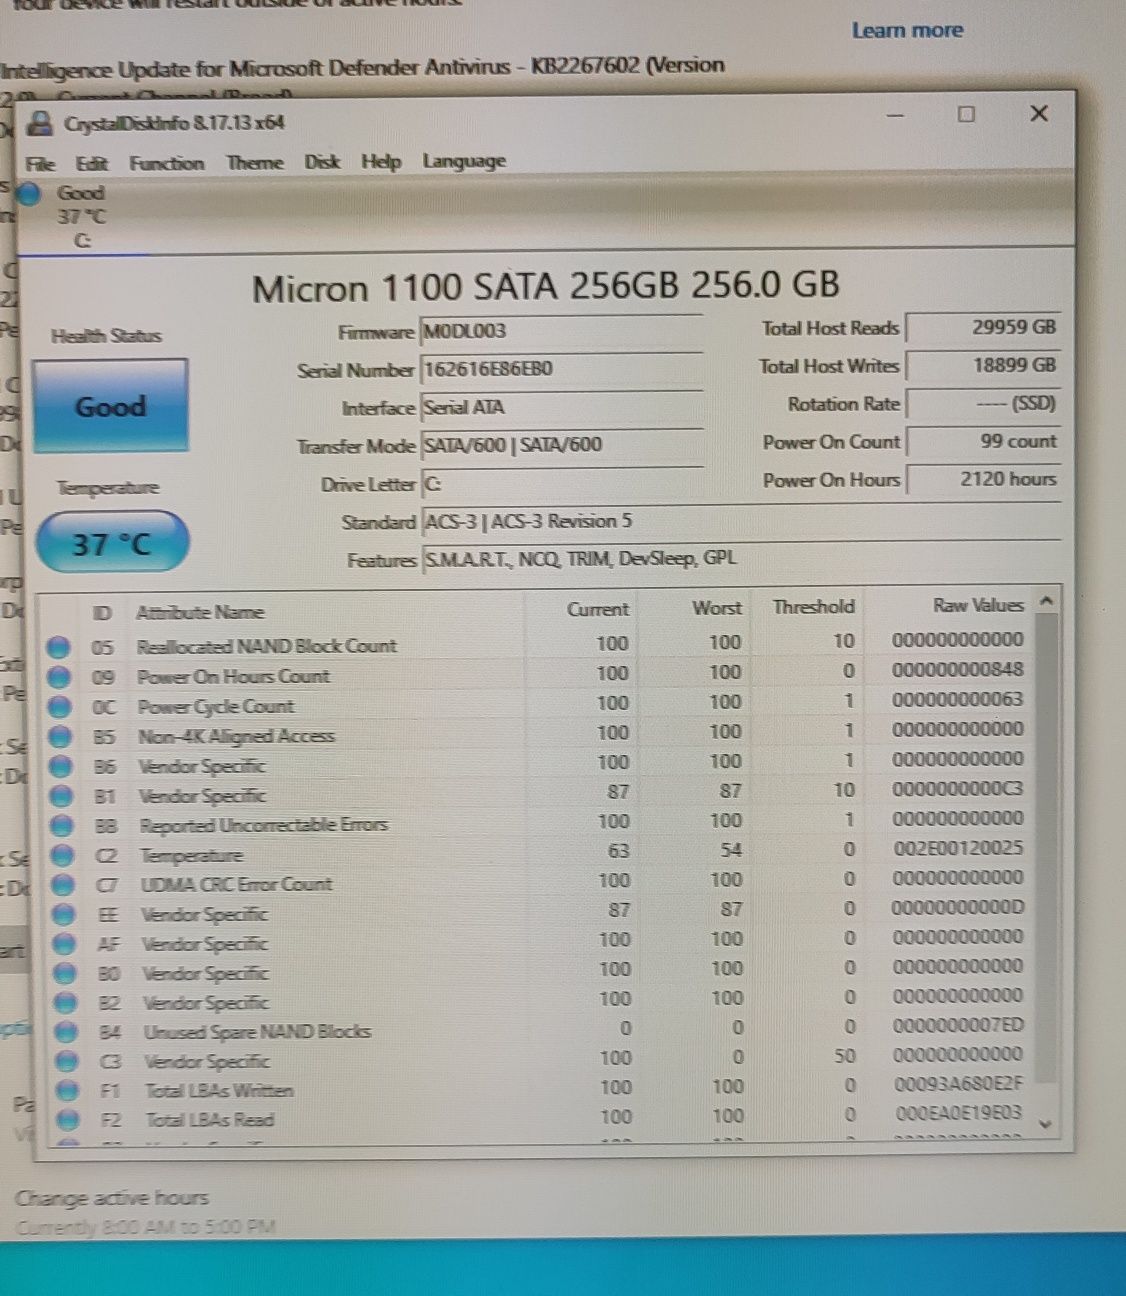Click the Transfer Mode field
Screen dimensions: 1126x1296
[x=562, y=445]
